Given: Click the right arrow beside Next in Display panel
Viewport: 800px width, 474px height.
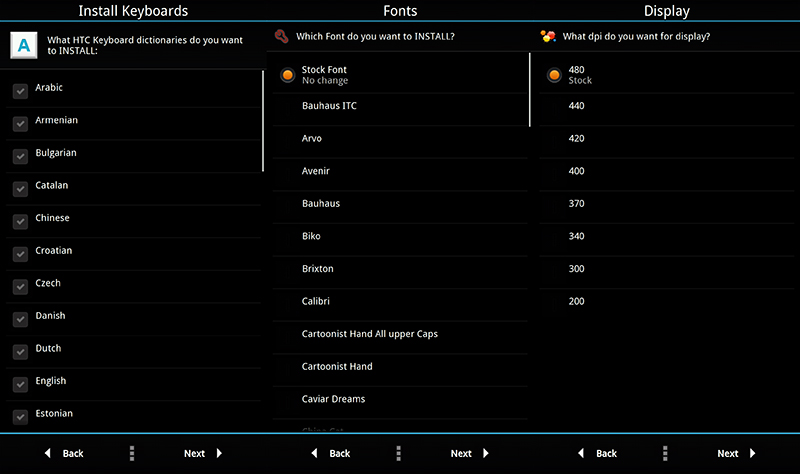Looking at the screenshot, I should coord(753,453).
